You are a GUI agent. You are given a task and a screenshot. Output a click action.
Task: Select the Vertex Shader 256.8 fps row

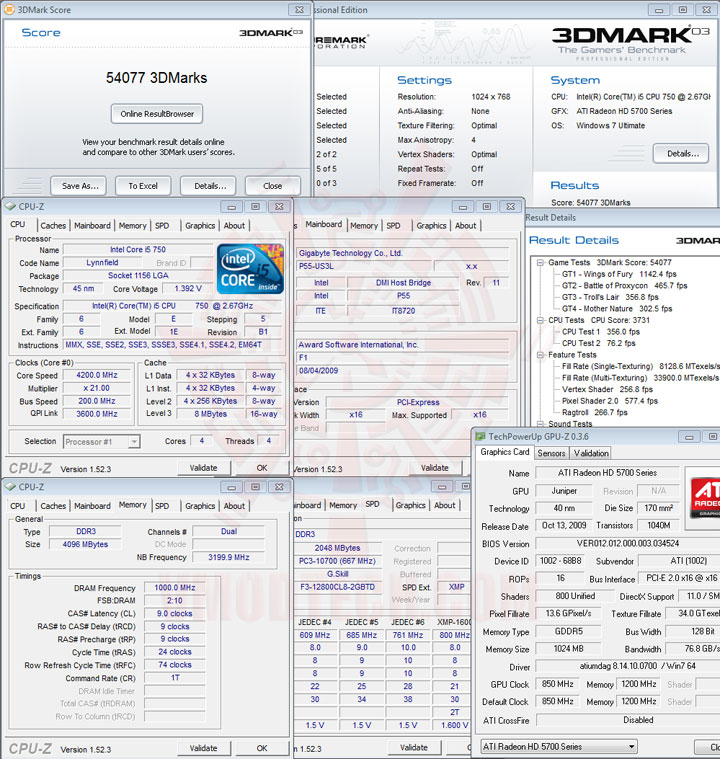(607, 389)
